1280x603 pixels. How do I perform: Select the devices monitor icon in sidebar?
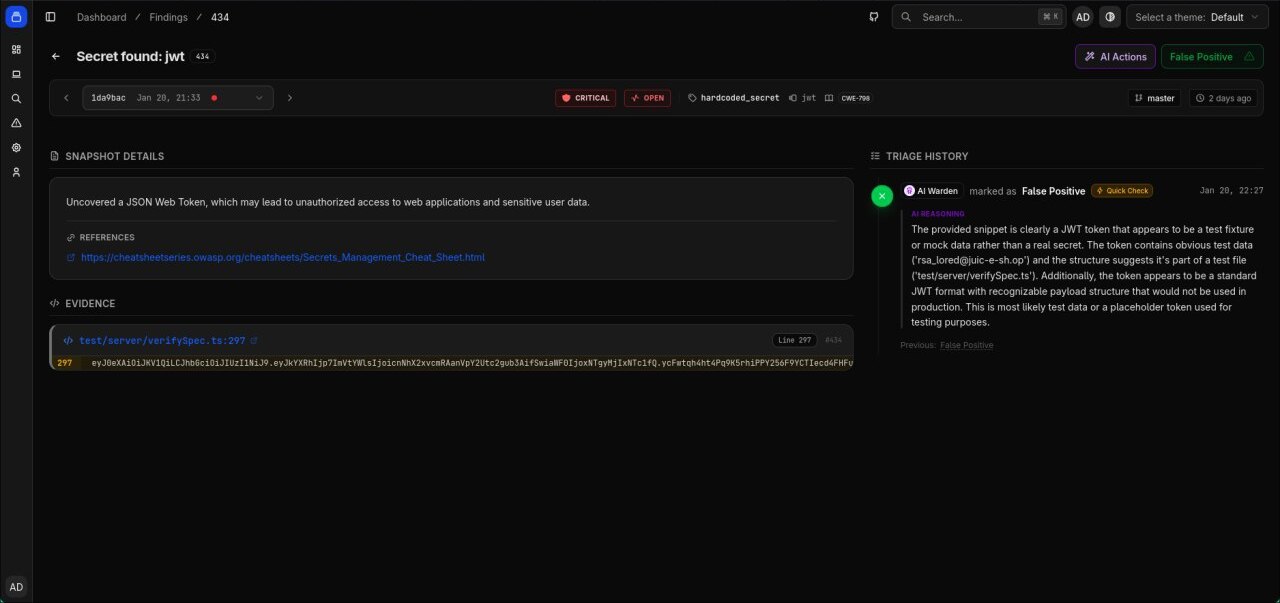coord(15,73)
